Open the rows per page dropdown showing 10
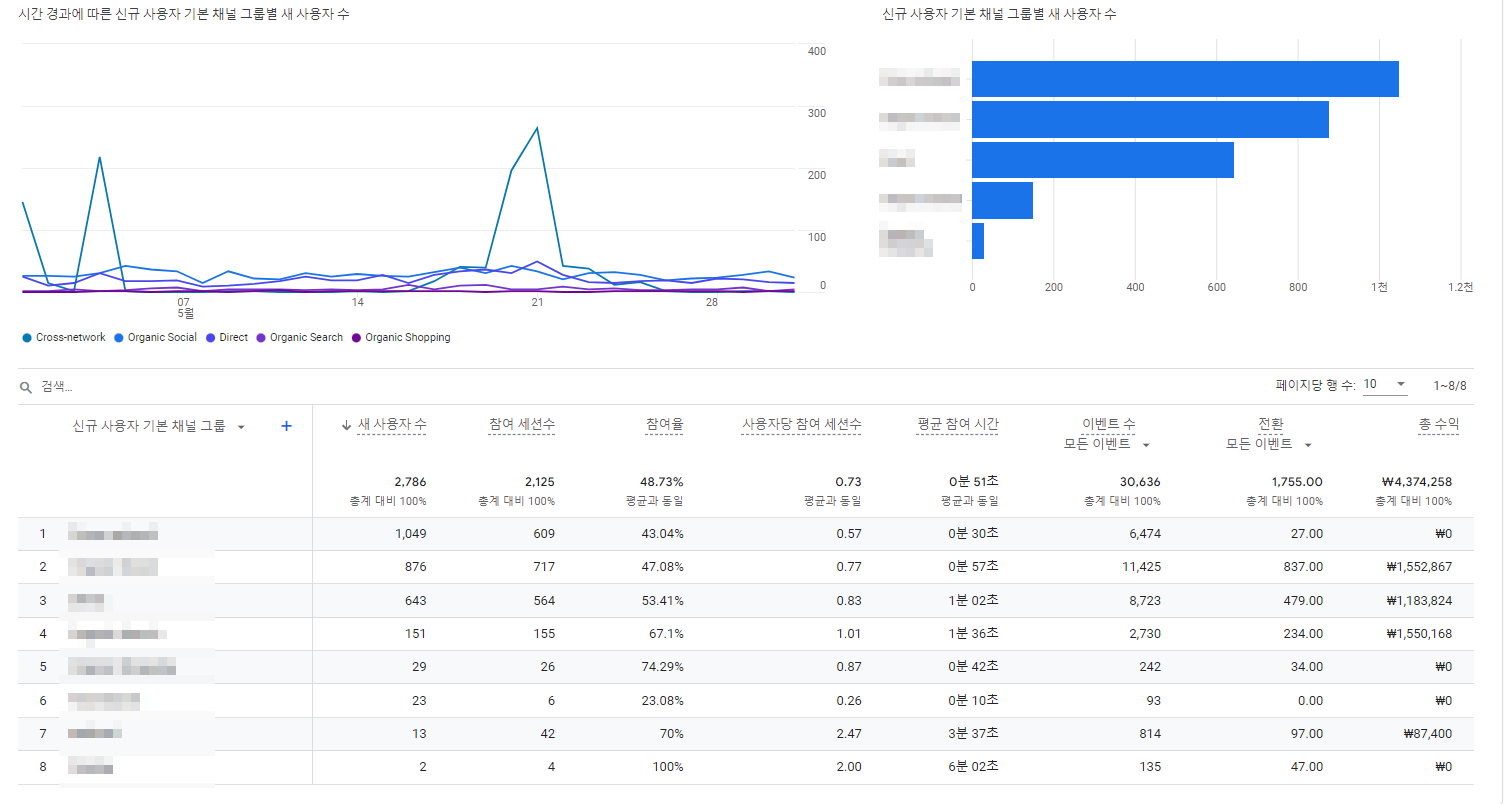 coord(1385,384)
